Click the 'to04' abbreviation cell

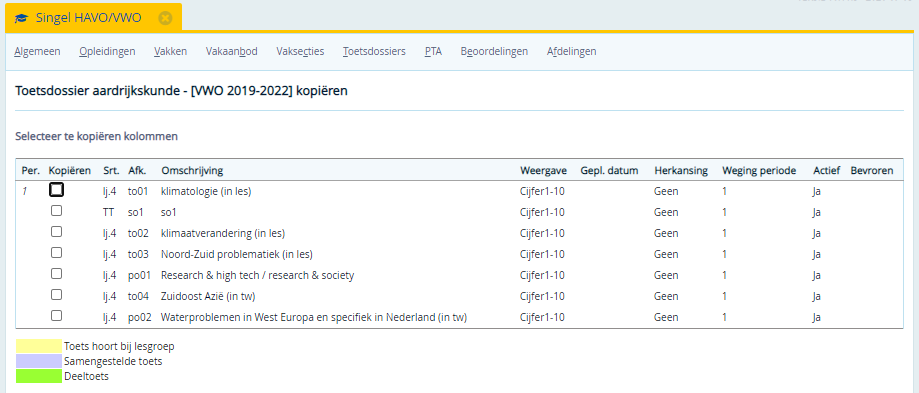click(x=138, y=296)
